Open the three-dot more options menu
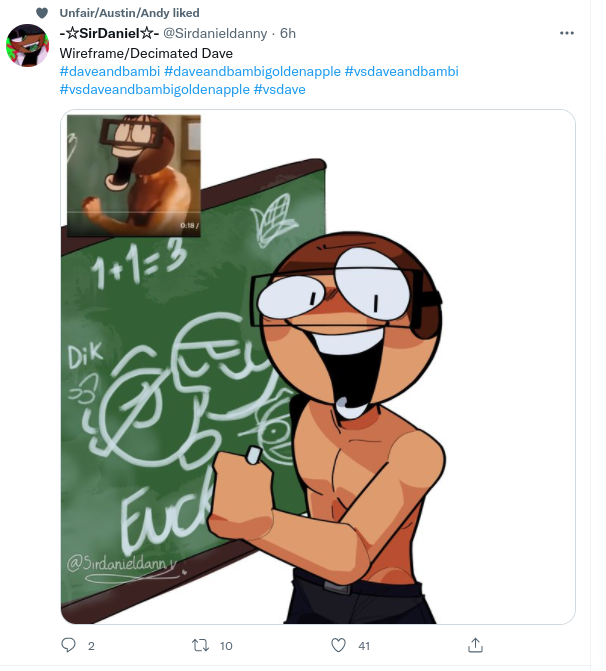Image resolution: width=606 pixels, height=671 pixels. coord(567,33)
